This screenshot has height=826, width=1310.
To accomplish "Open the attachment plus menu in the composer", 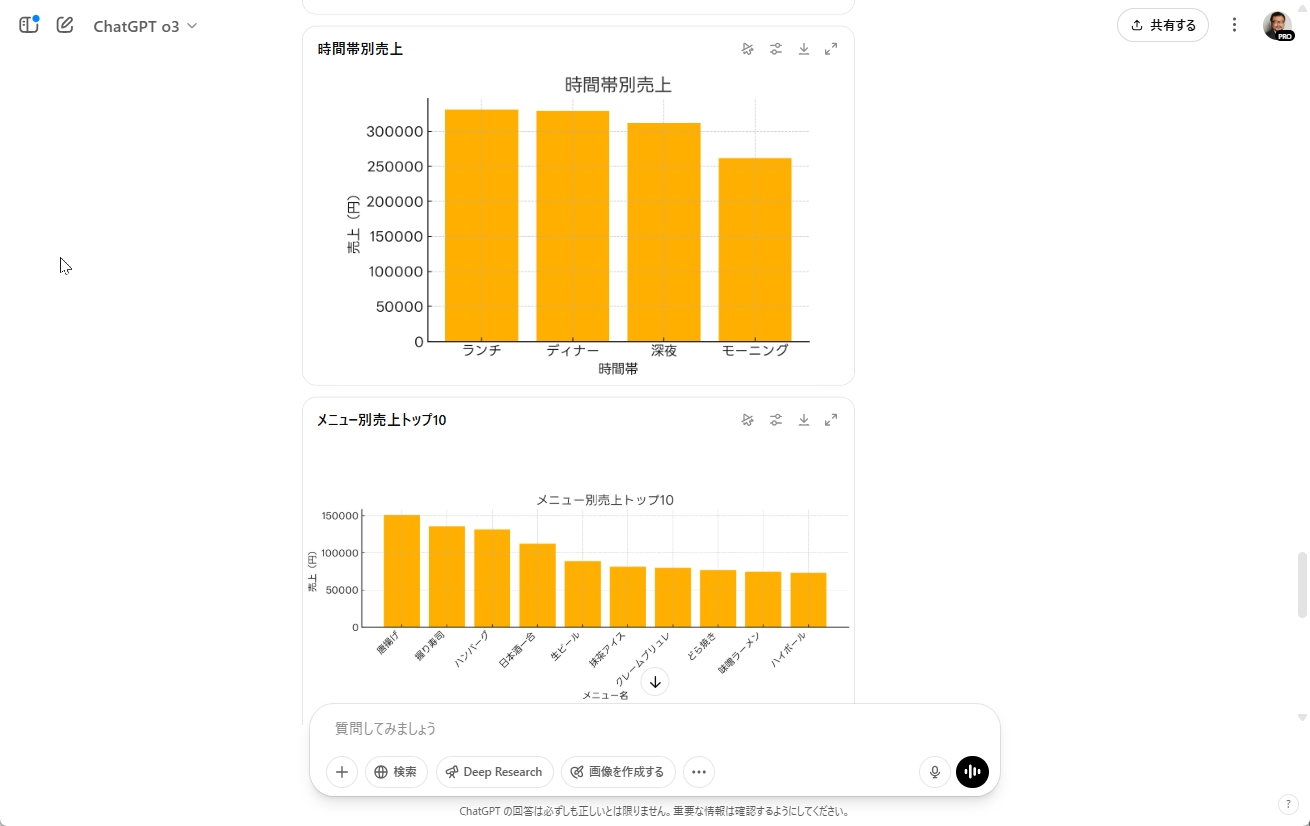I will pos(341,771).
